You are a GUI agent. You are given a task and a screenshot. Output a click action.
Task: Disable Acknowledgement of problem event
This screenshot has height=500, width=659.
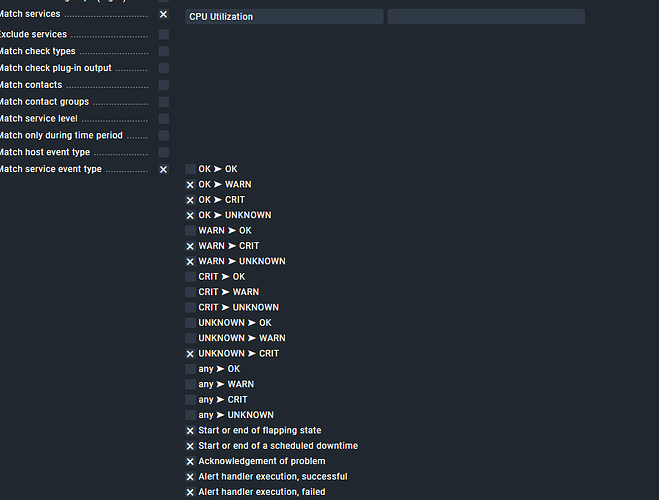[x=191, y=462]
